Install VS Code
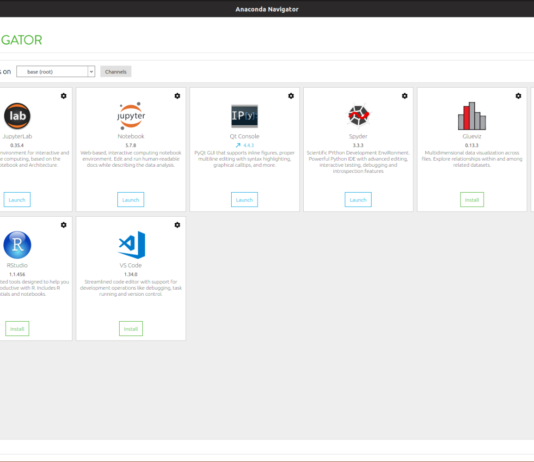 point(131,329)
